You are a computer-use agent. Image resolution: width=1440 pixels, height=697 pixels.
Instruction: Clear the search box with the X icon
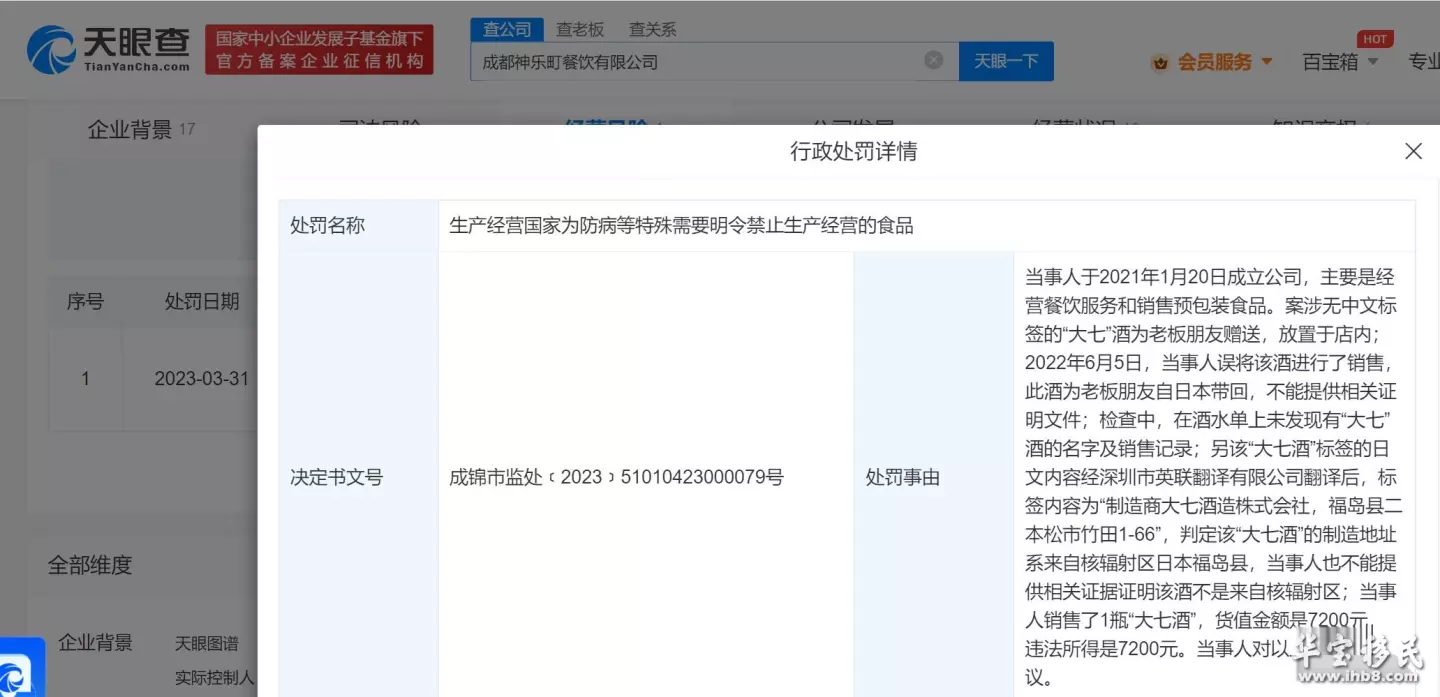point(933,61)
